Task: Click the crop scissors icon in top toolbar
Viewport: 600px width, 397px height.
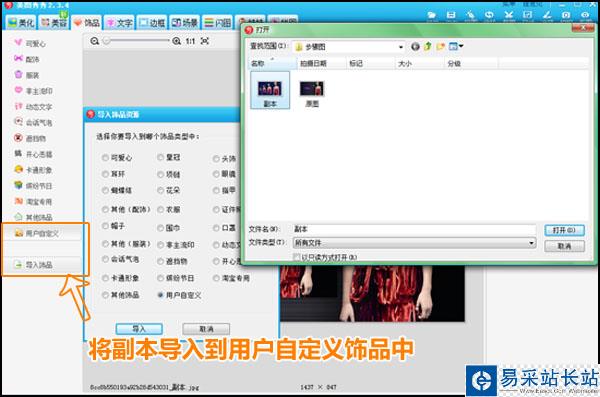Action: tap(509, 15)
